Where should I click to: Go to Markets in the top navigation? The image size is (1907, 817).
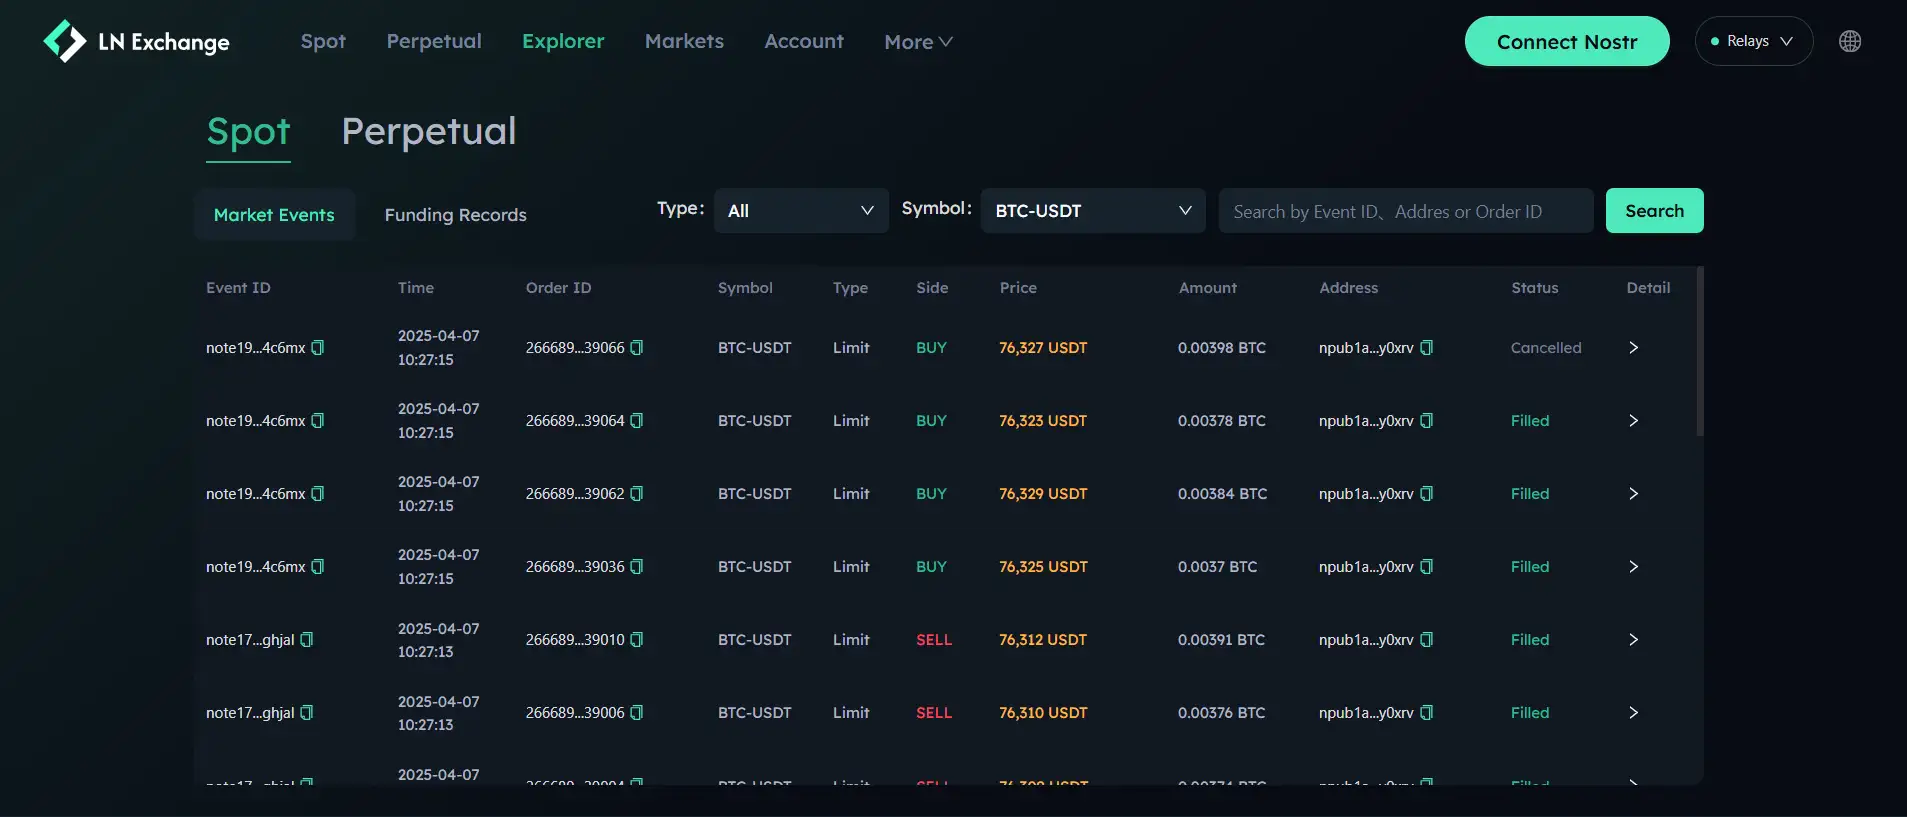[x=684, y=41]
